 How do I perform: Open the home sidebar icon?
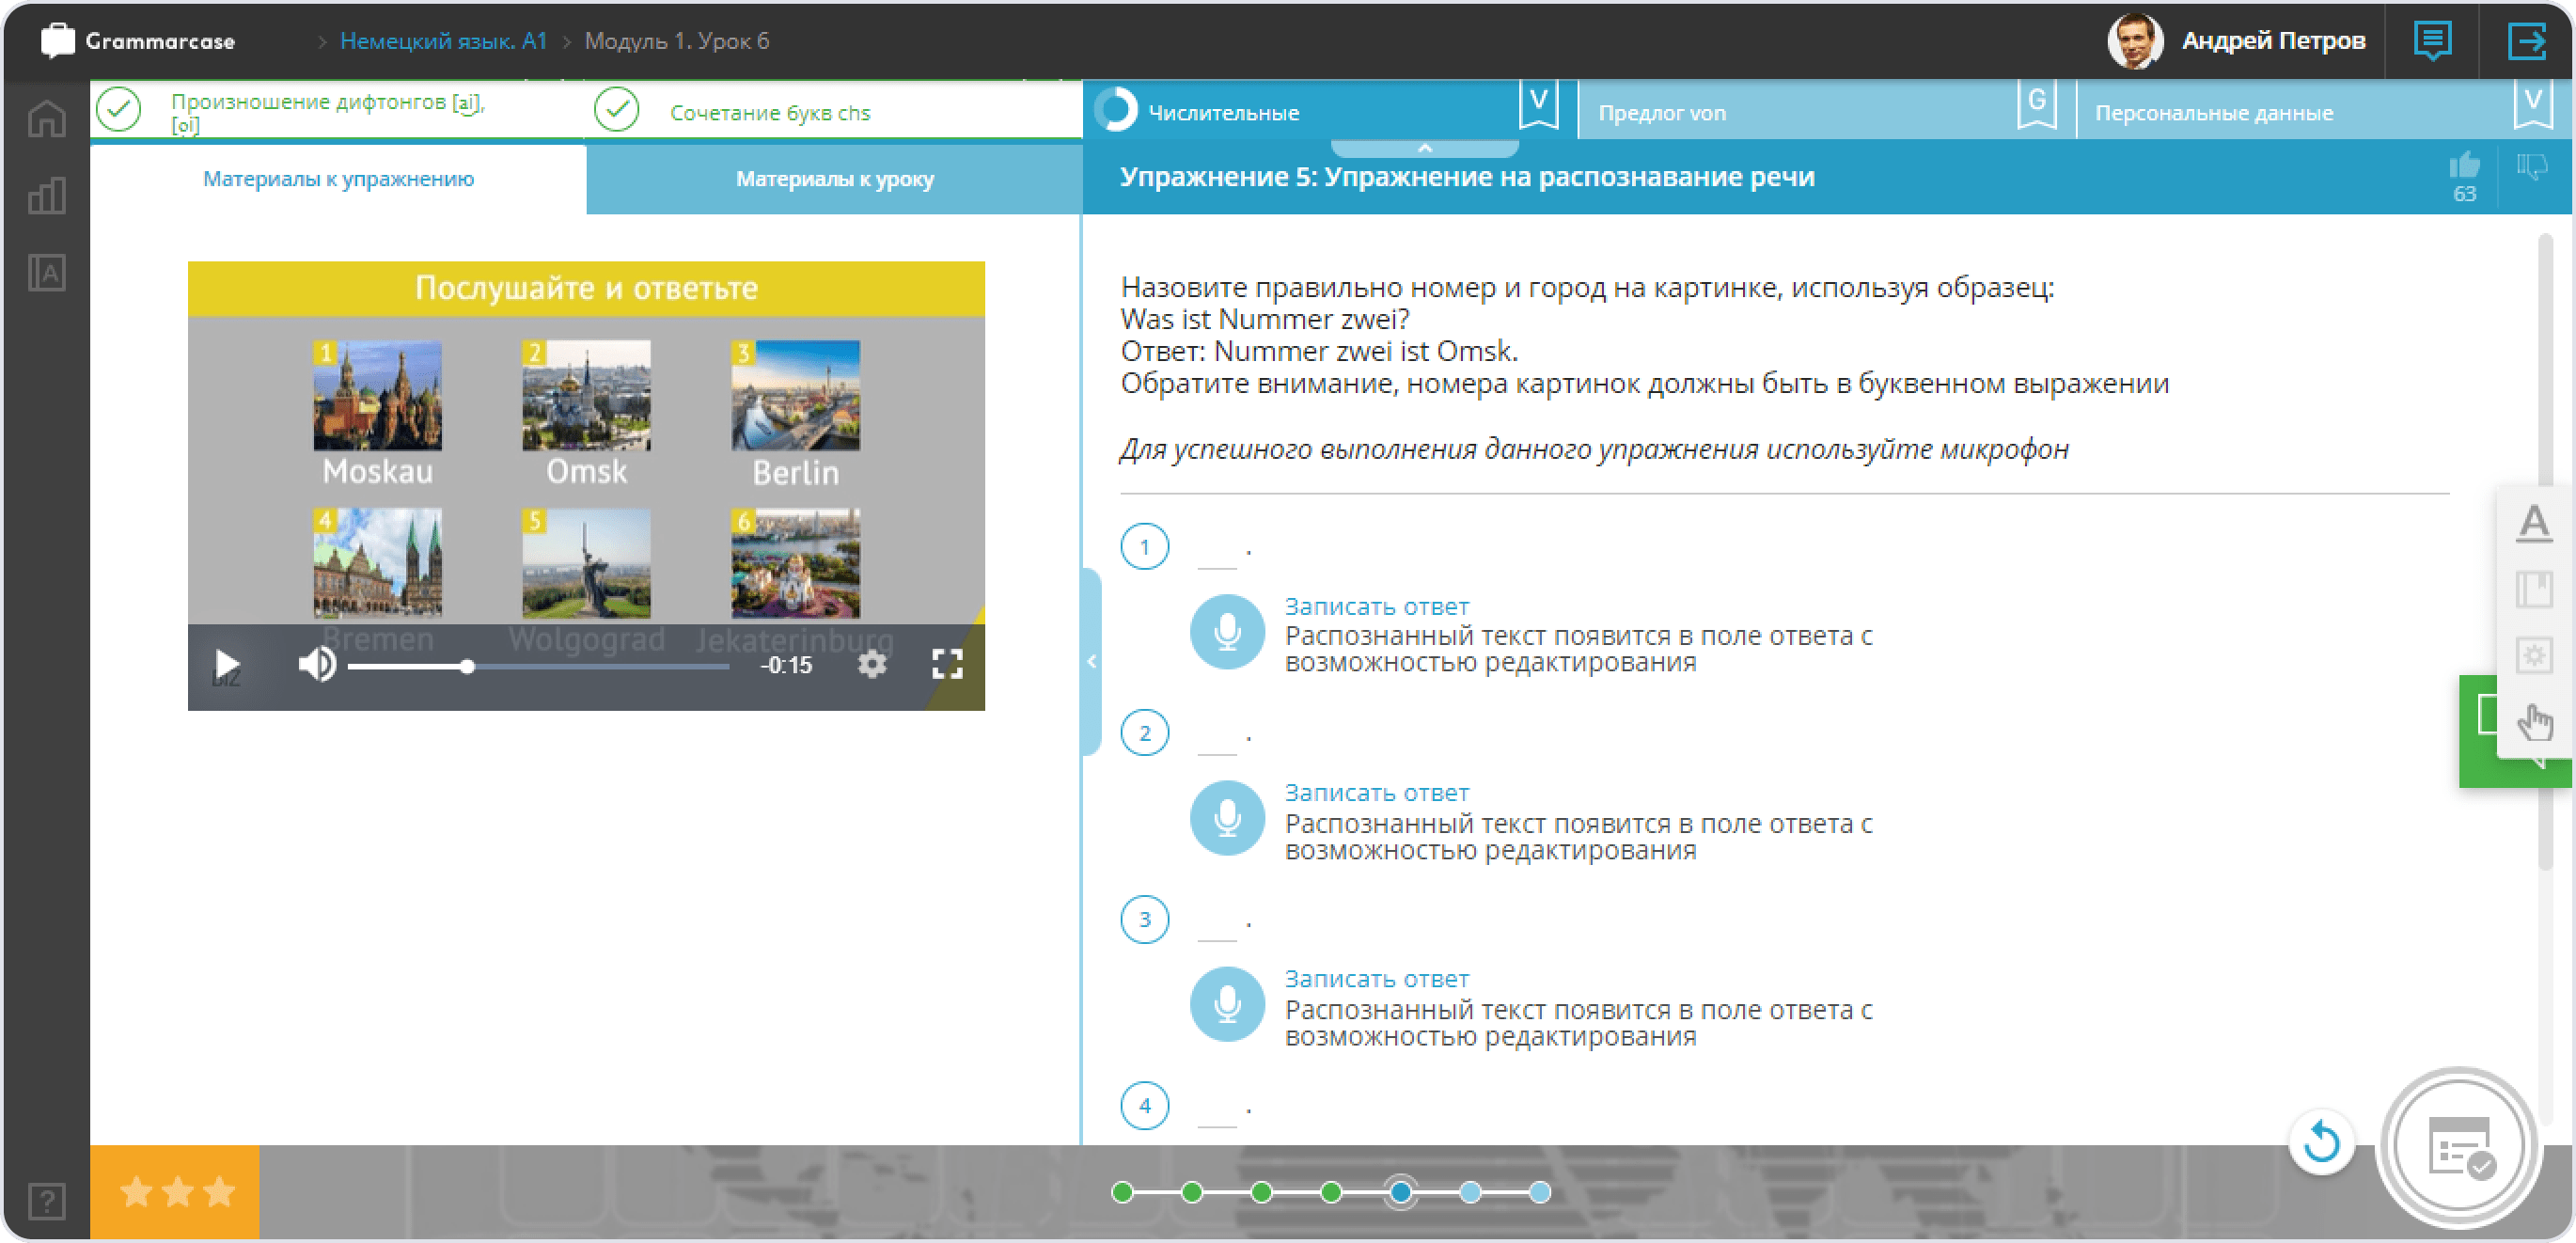[47, 118]
